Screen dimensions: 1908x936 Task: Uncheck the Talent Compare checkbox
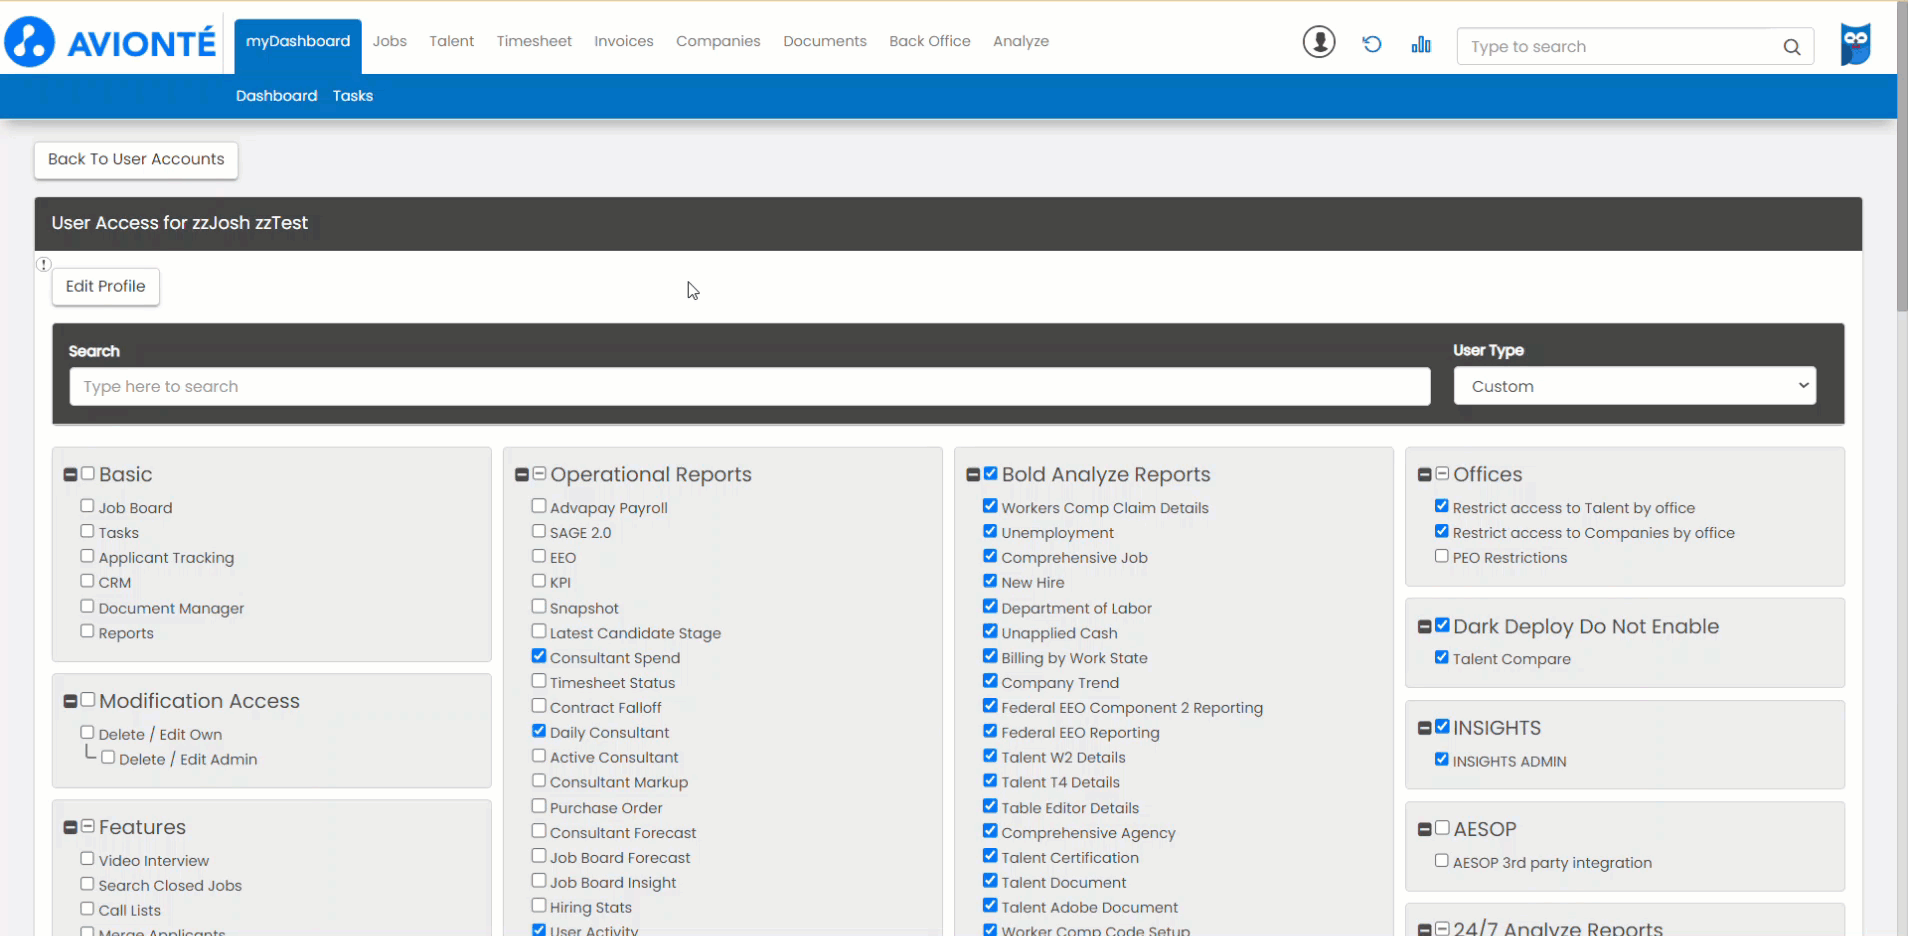click(1442, 657)
